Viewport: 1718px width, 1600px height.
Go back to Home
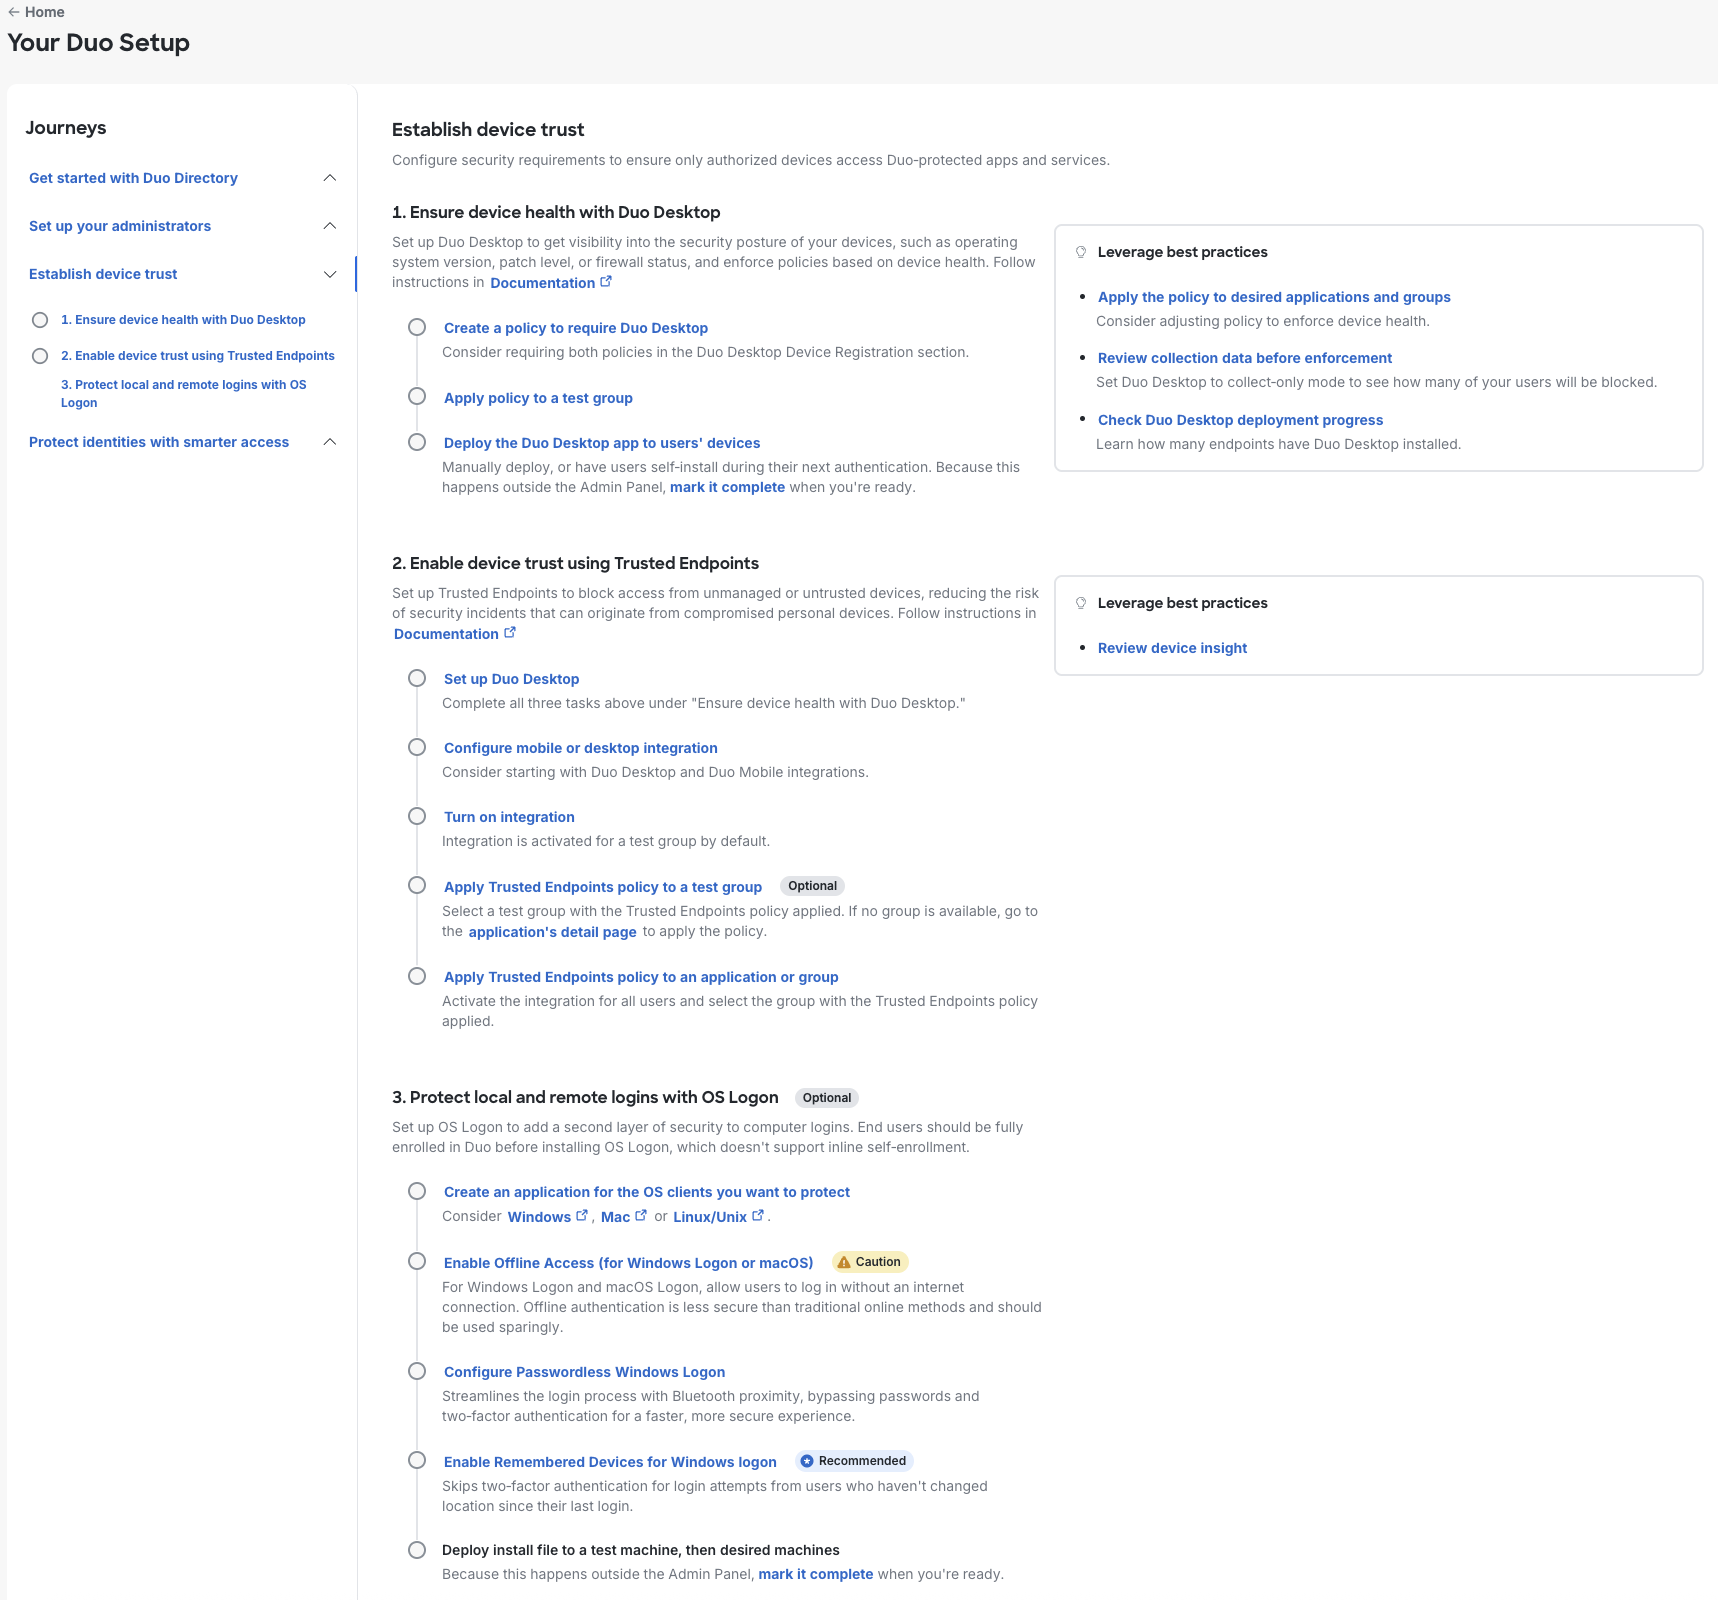click(45, 12)
